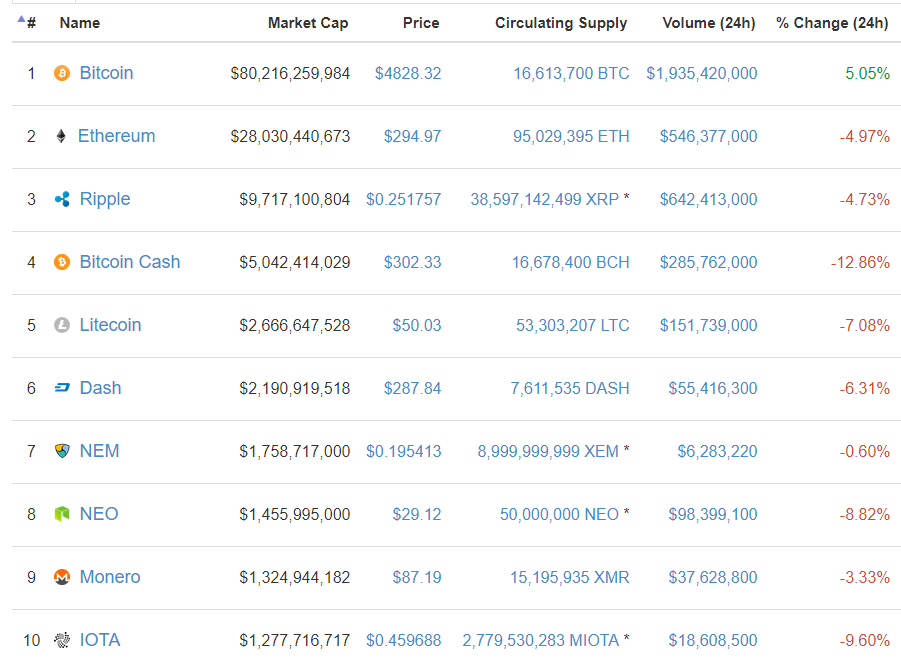Click the Litecoin logo icon
This screenshot has width=901, height=672.
62,325
